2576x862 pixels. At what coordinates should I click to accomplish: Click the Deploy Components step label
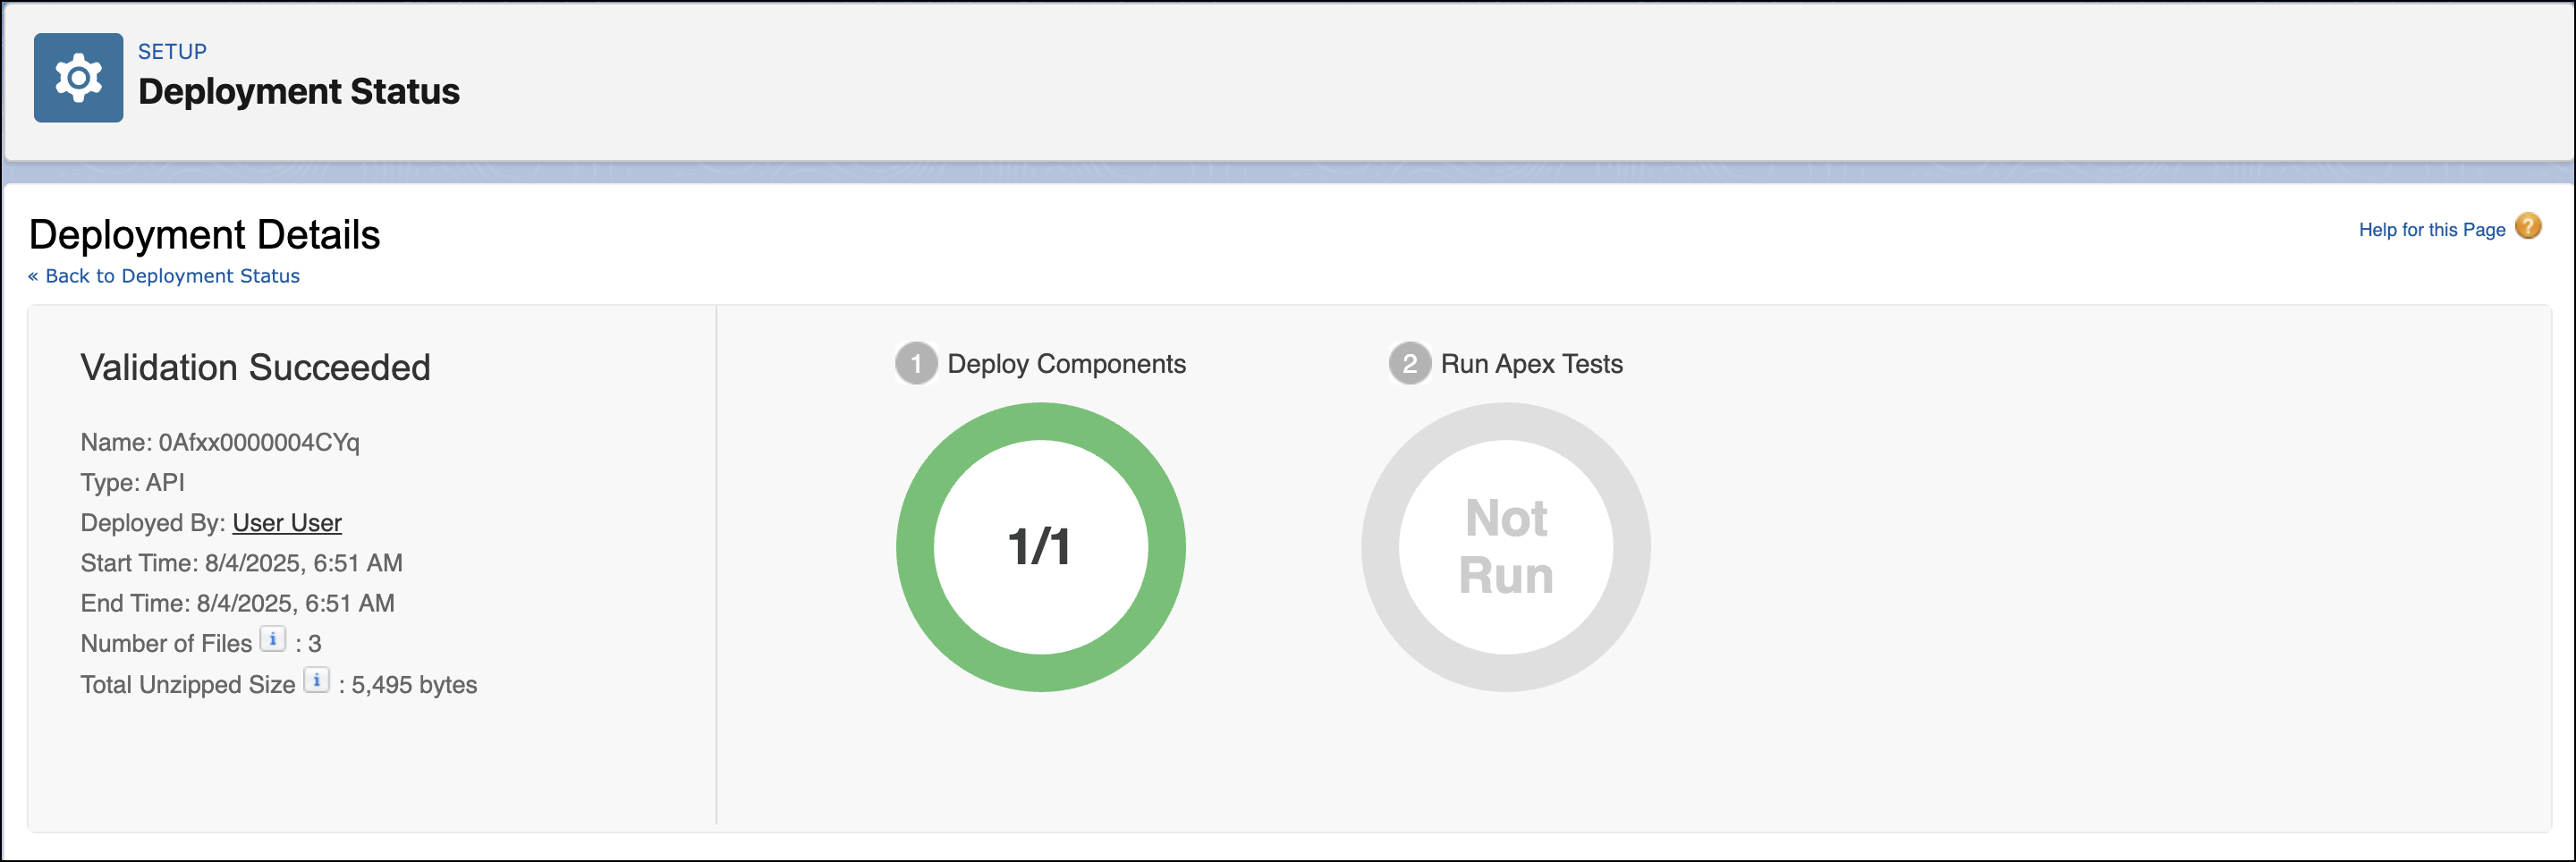coord(1065,364)
